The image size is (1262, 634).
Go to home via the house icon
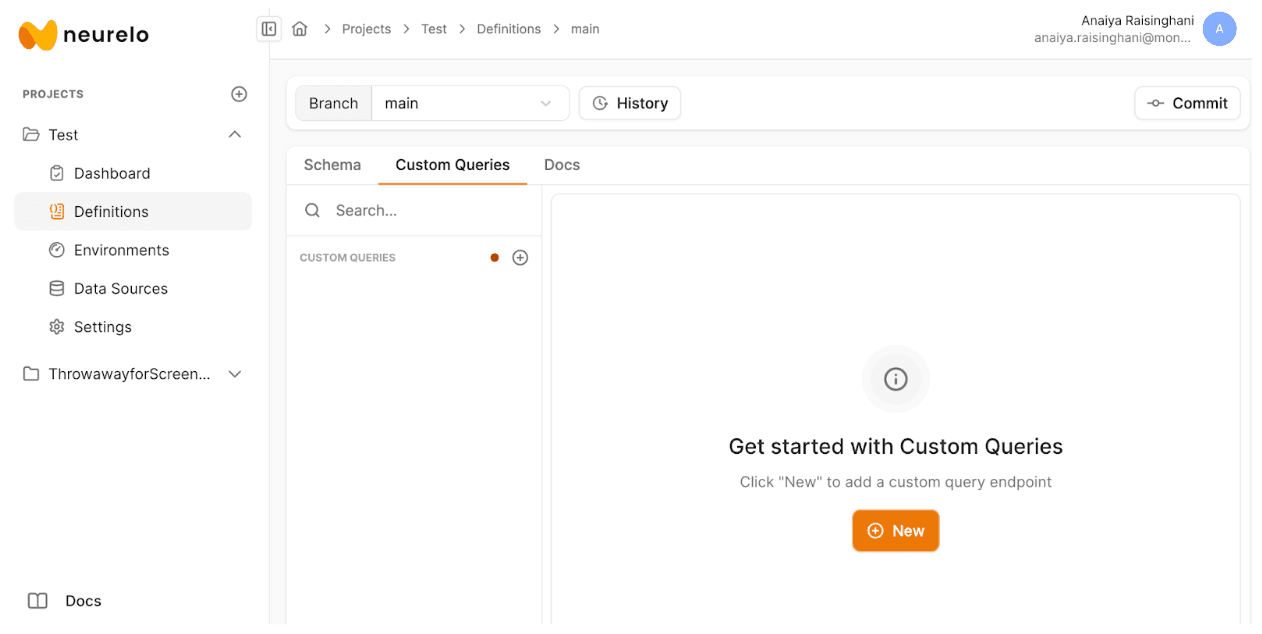(x=299, y=29)
